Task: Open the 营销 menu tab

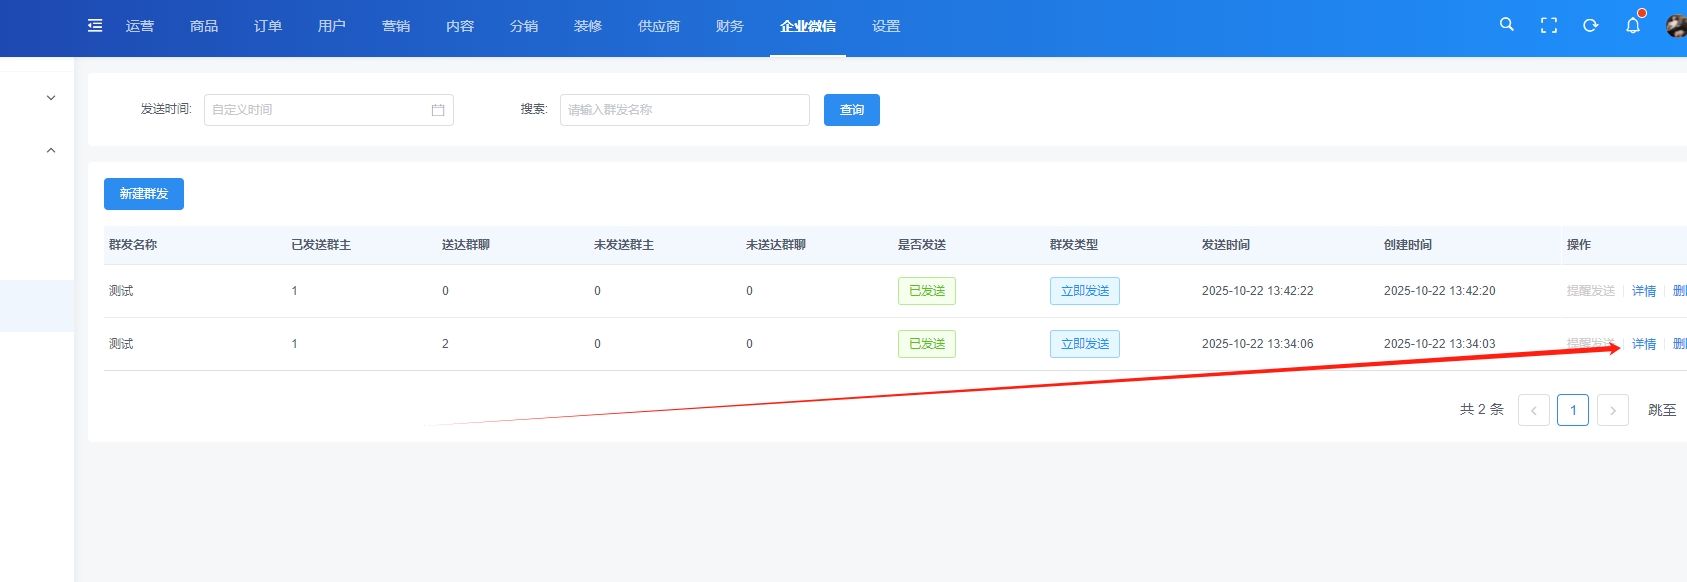Action: point(395,27)
